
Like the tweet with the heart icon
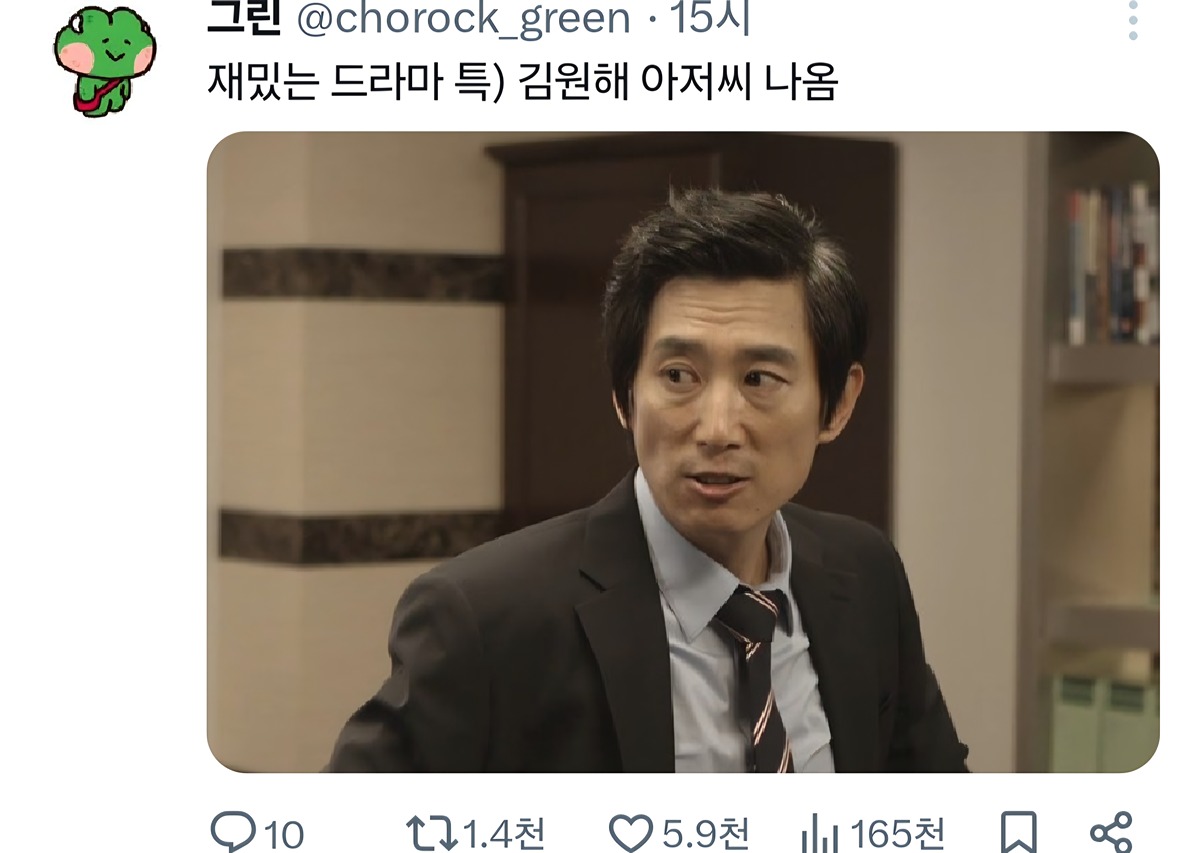click(x=632, y=832)
